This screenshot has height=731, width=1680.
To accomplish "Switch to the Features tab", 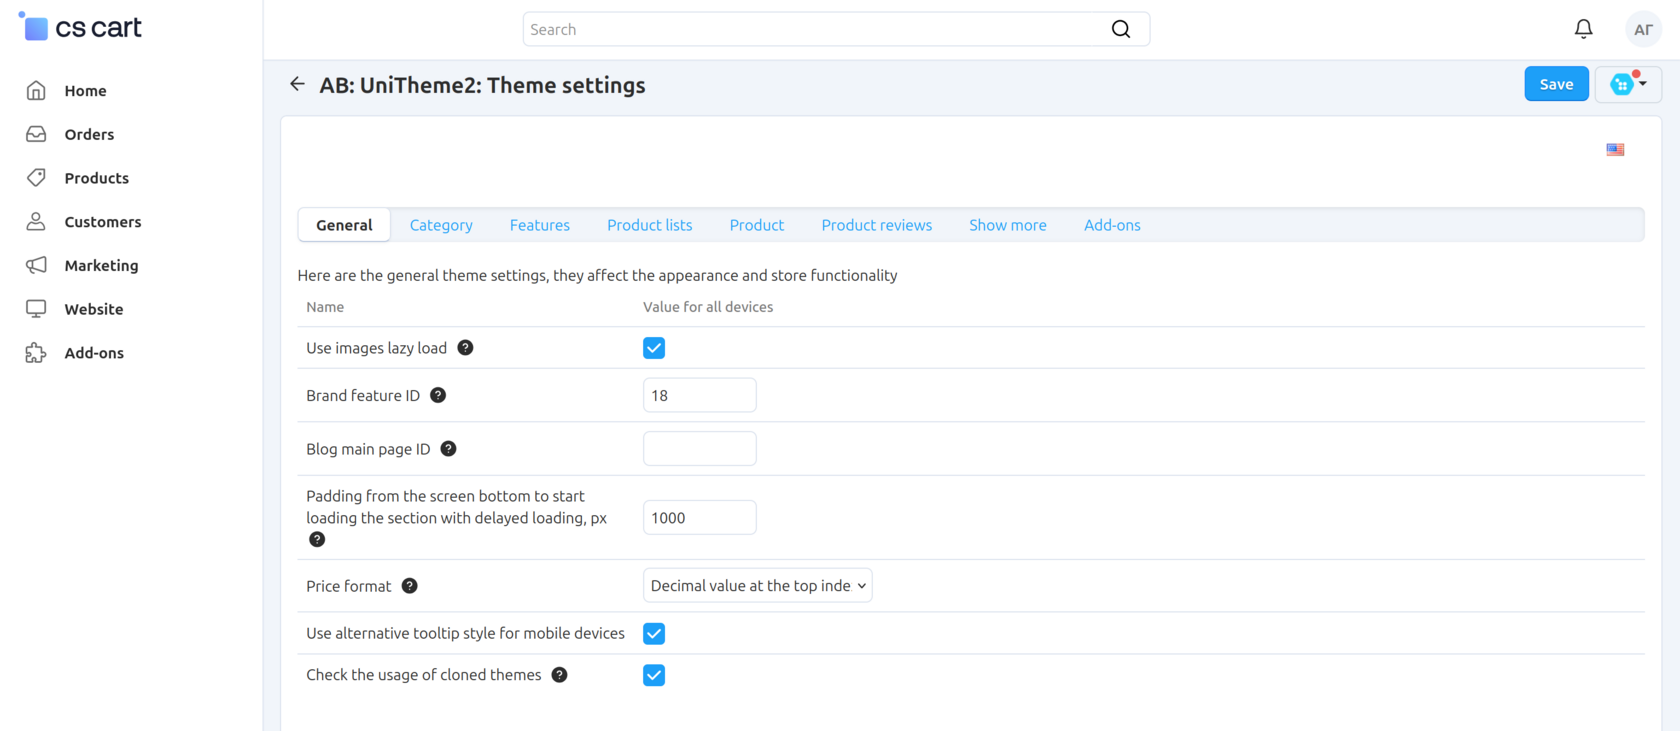I will 540,225.
